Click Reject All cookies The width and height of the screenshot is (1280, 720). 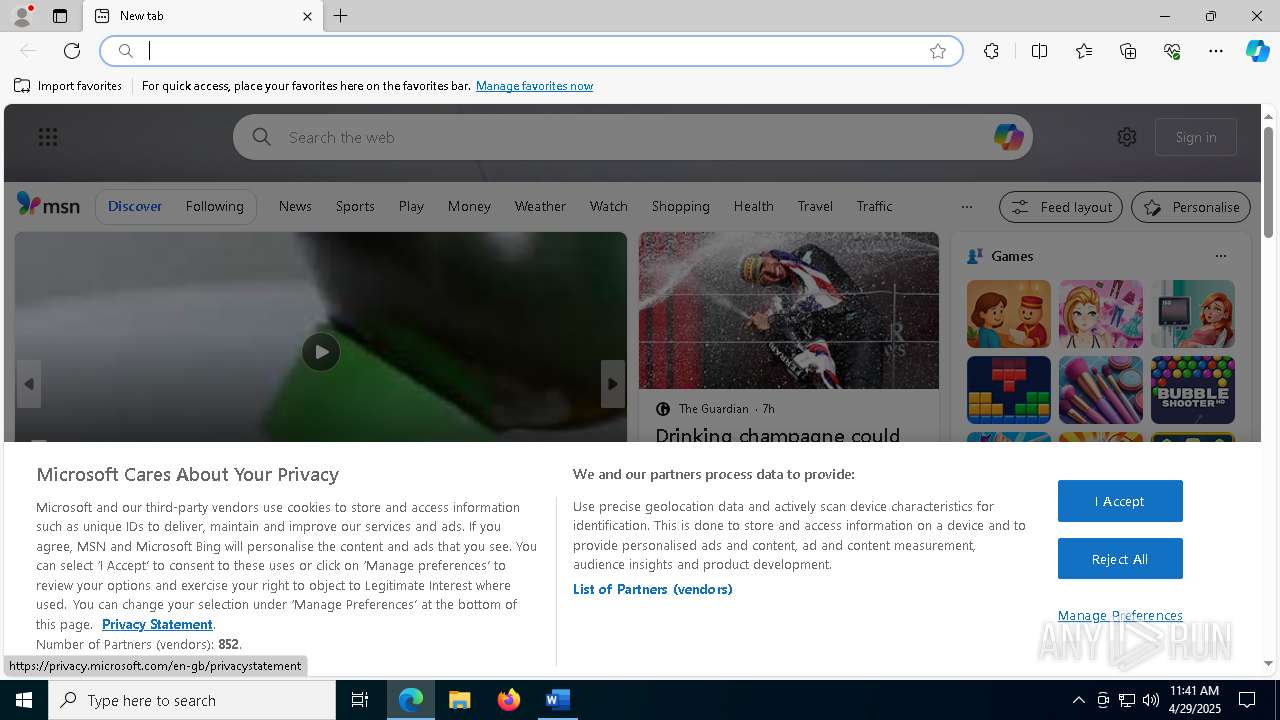(1120, 559)
